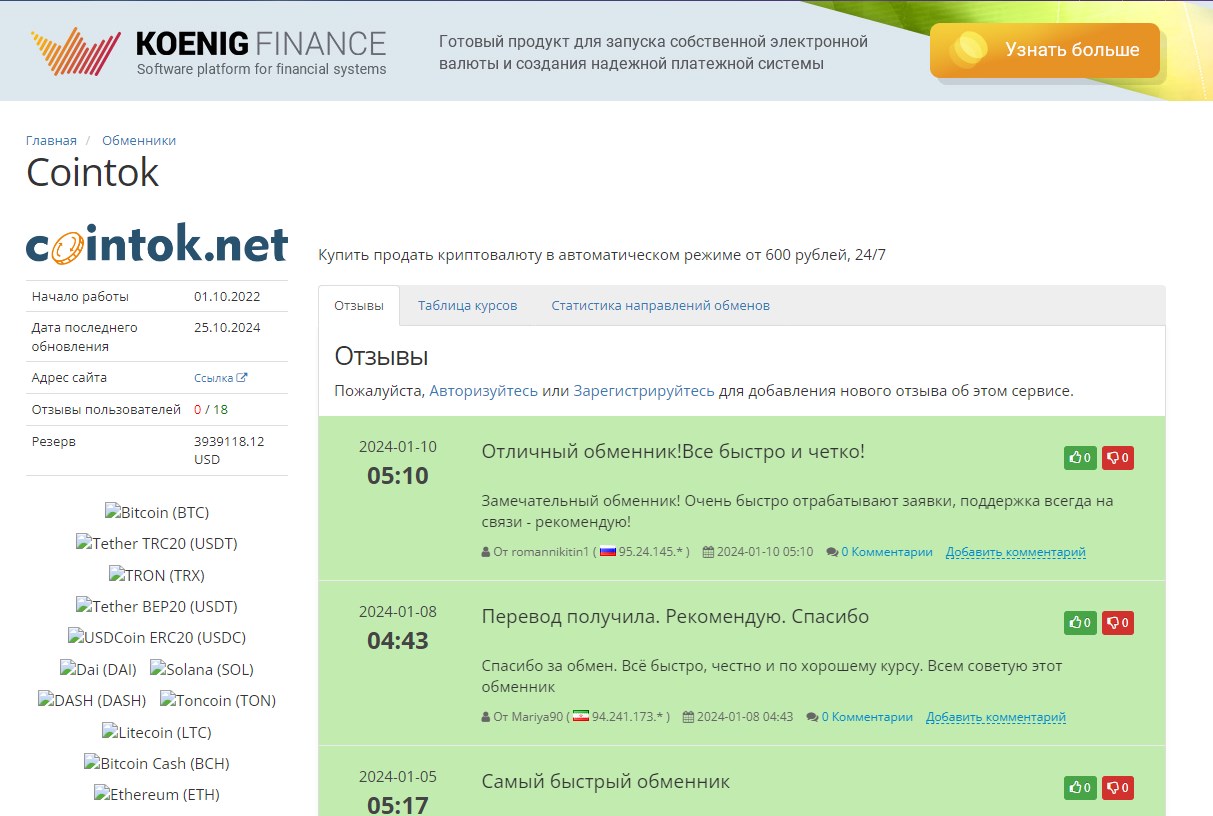Click the USDCoin ERC20 (USDC) currency image
Screen dimensions: 1213x816
157,637
